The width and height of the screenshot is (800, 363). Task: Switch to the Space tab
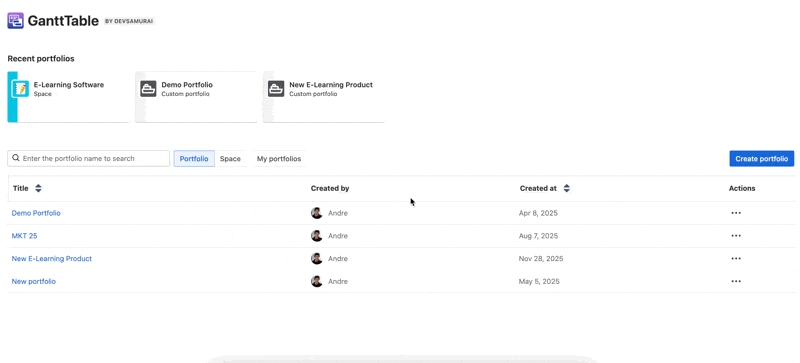[x=230, y=159]
